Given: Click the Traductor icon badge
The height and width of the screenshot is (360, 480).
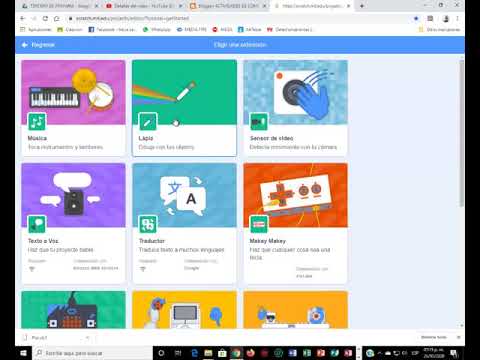Looking at the screenshot, I should coord(148,224).
